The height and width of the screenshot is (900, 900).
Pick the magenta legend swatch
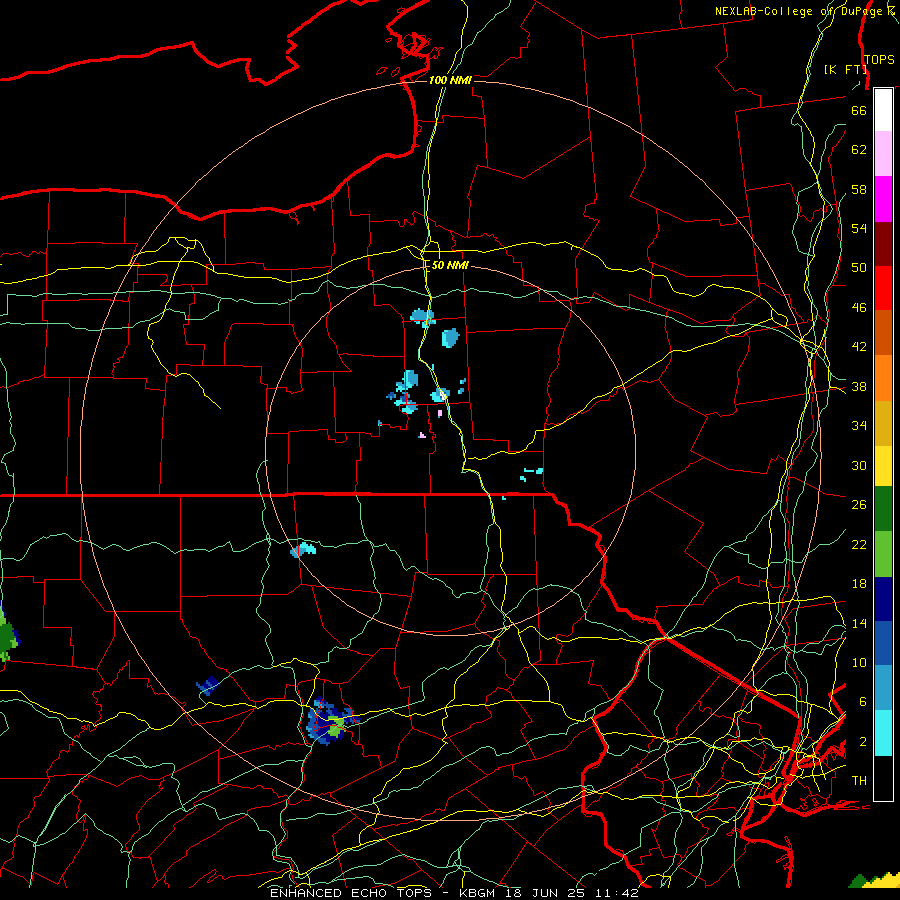point(883,199)
